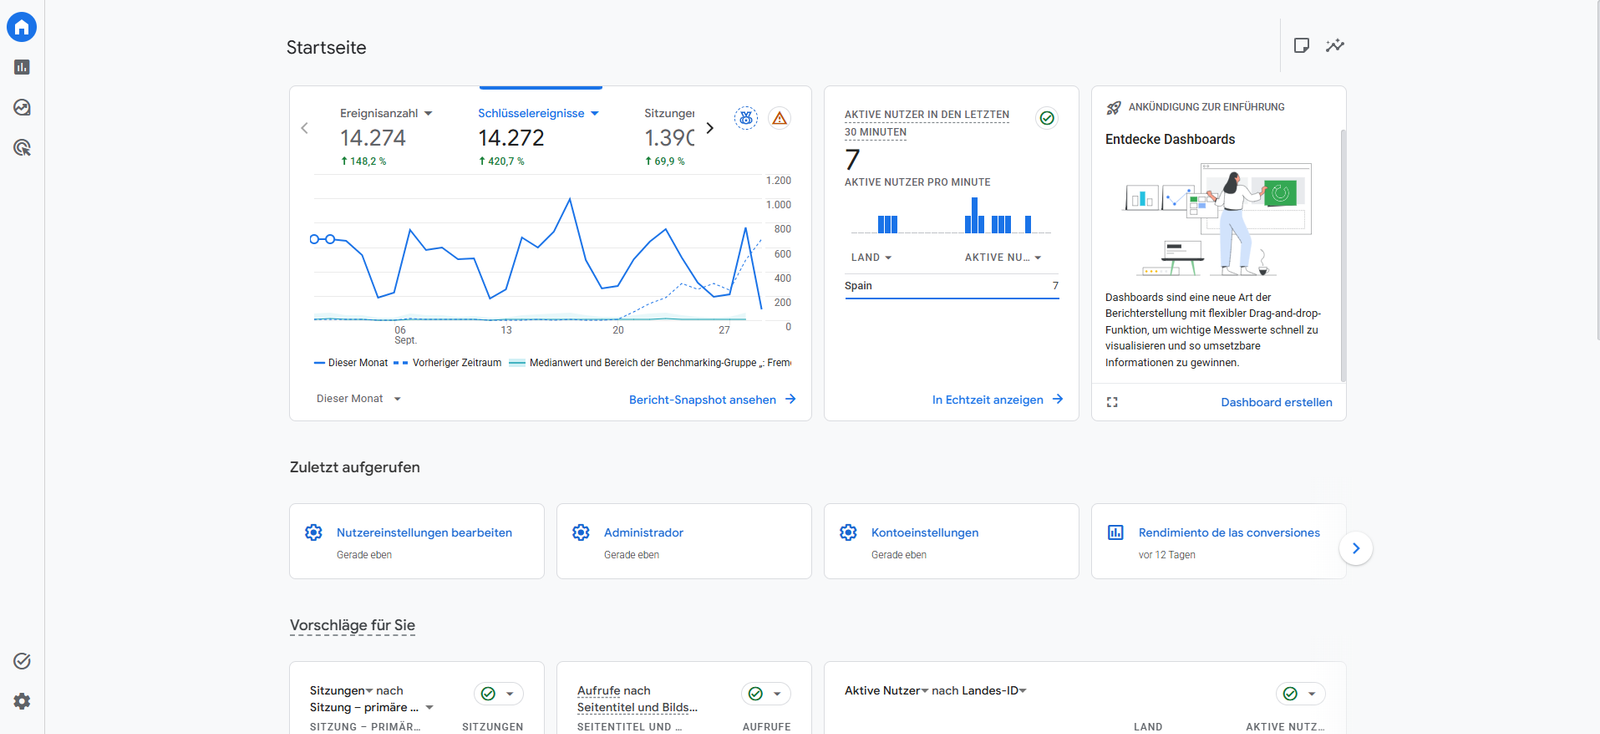The width and height of the screenshot is (1600, 734).
Task: Open the Kontoeinstellungen recent item
Action: click(x=951, y=541)
